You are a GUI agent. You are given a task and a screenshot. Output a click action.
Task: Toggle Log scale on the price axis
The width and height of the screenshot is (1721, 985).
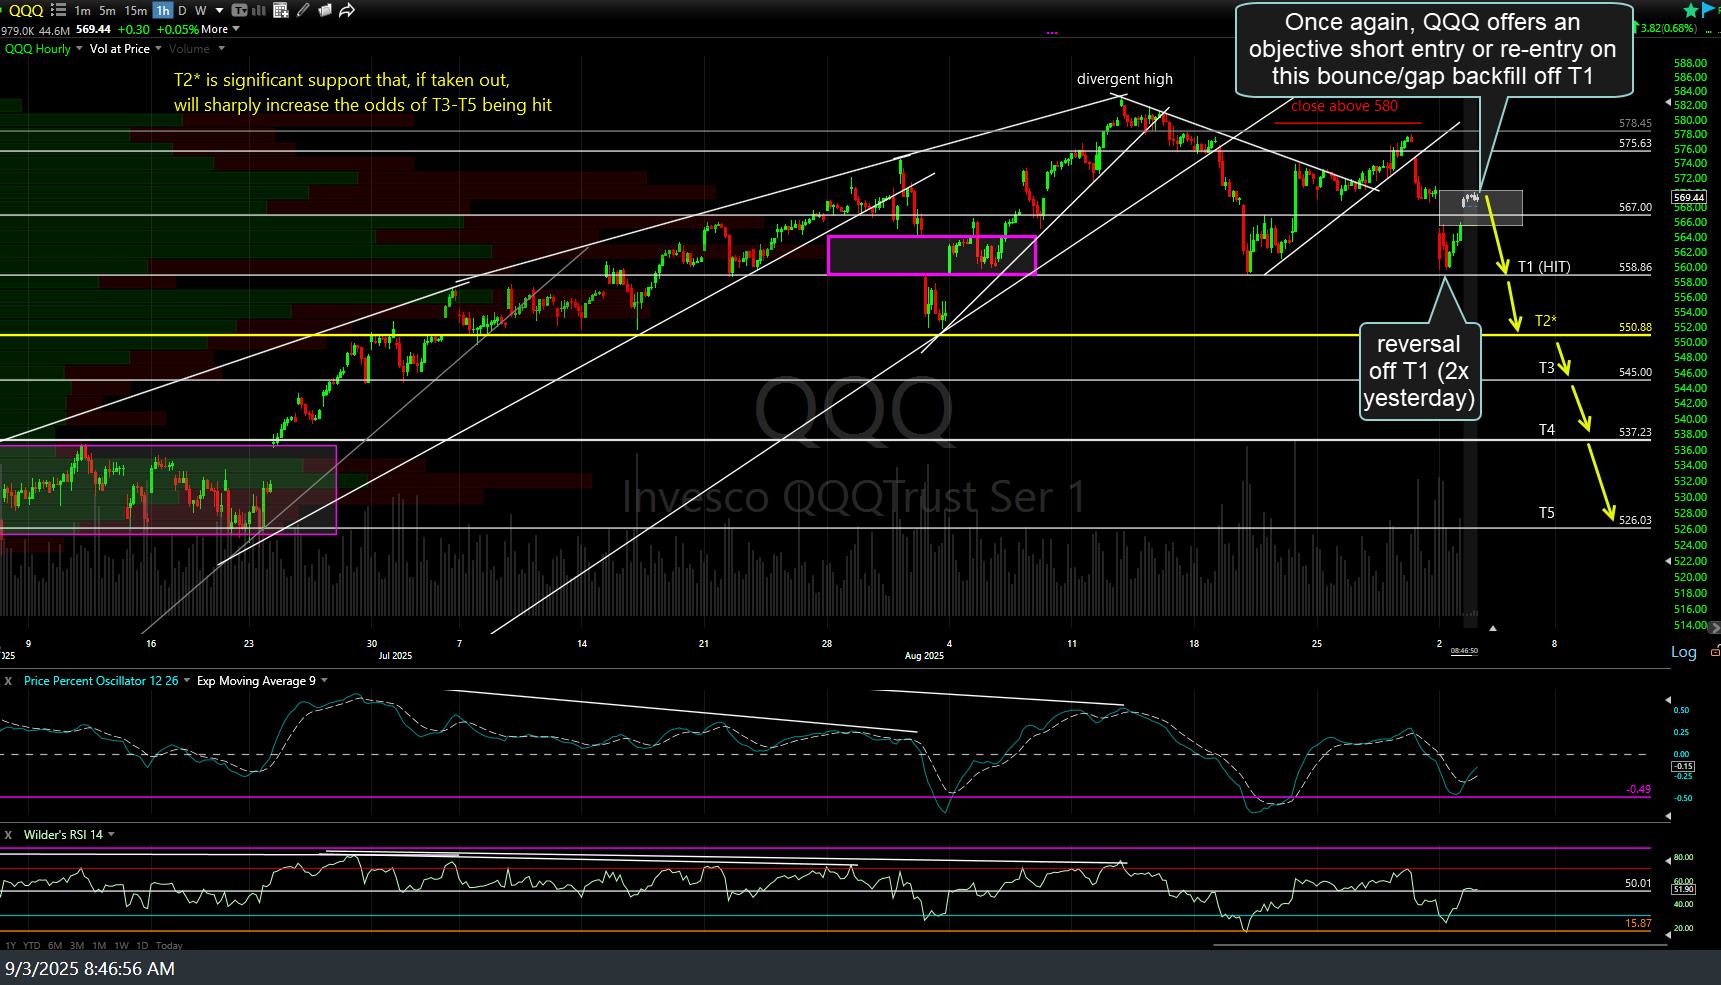[1683, 651]
